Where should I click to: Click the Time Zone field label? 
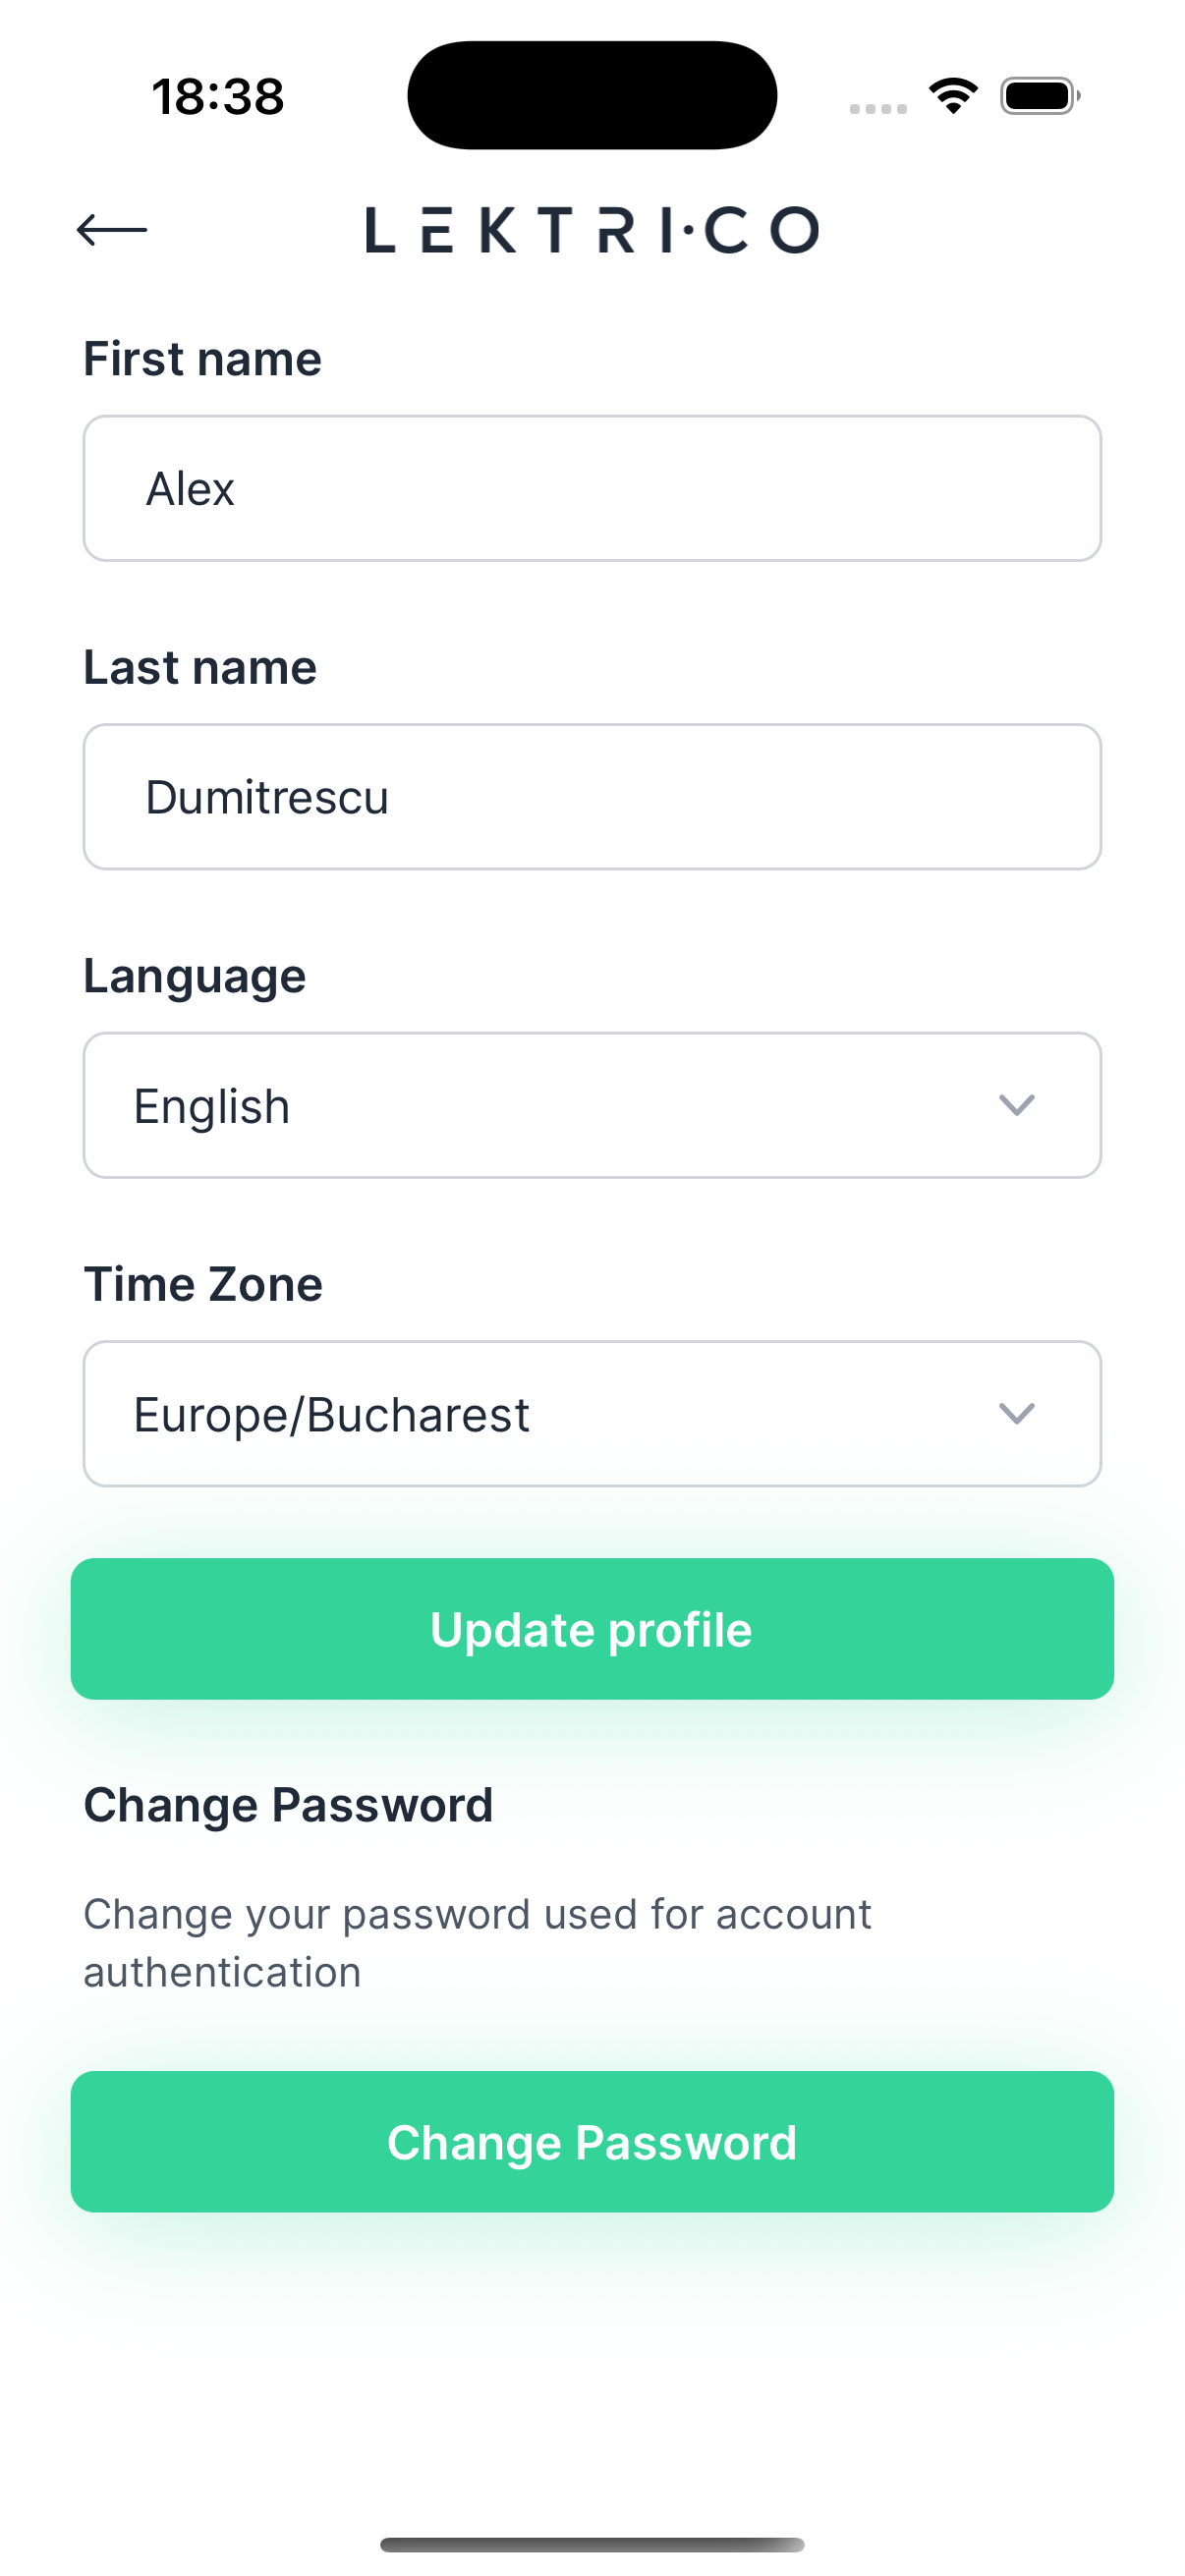(203, 1284)
